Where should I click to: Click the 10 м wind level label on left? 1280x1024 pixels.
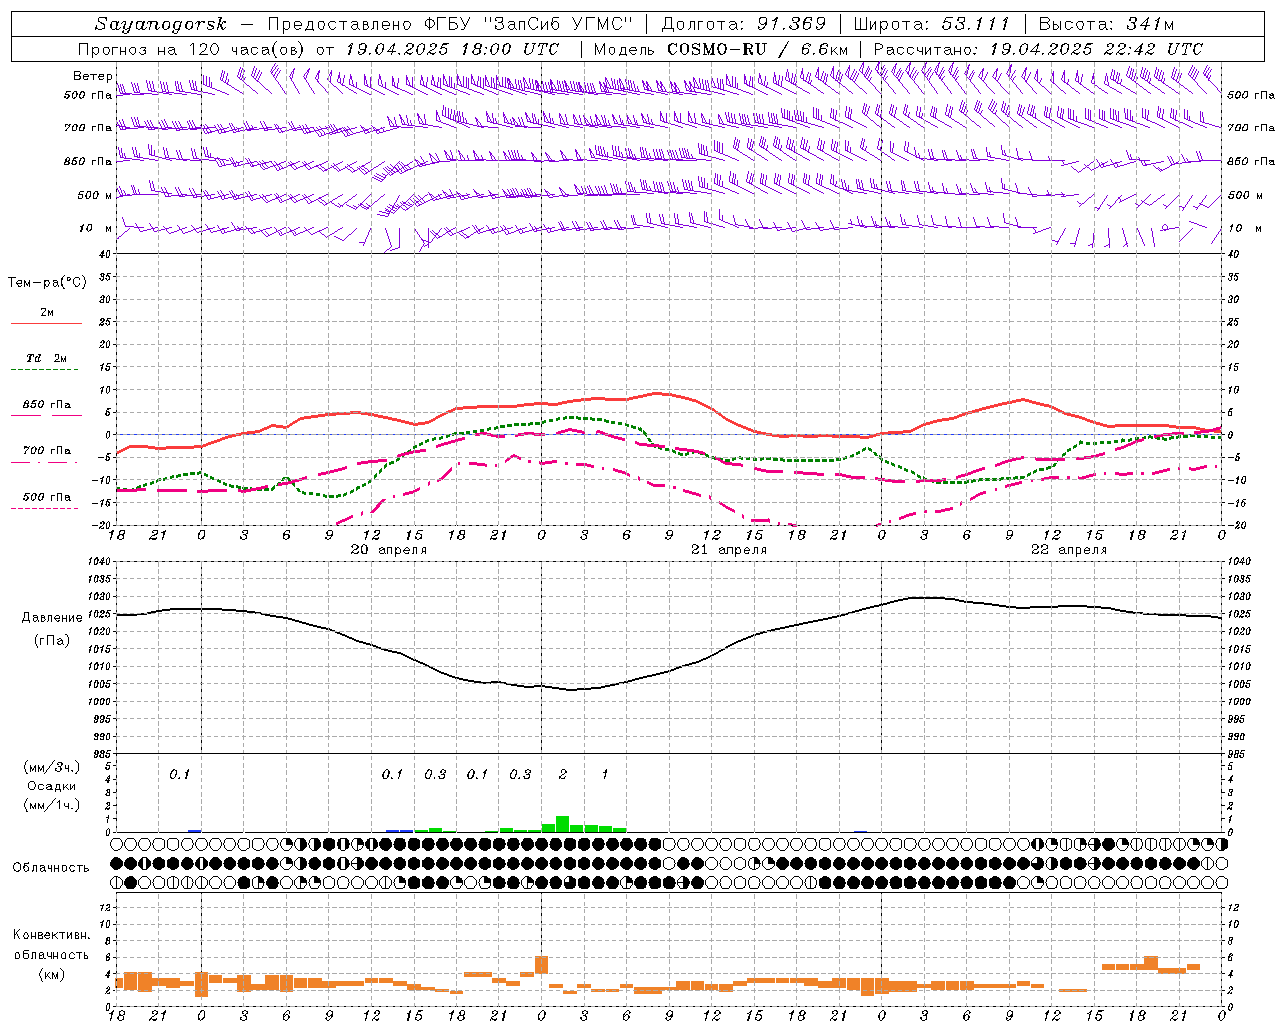point(96,229)
